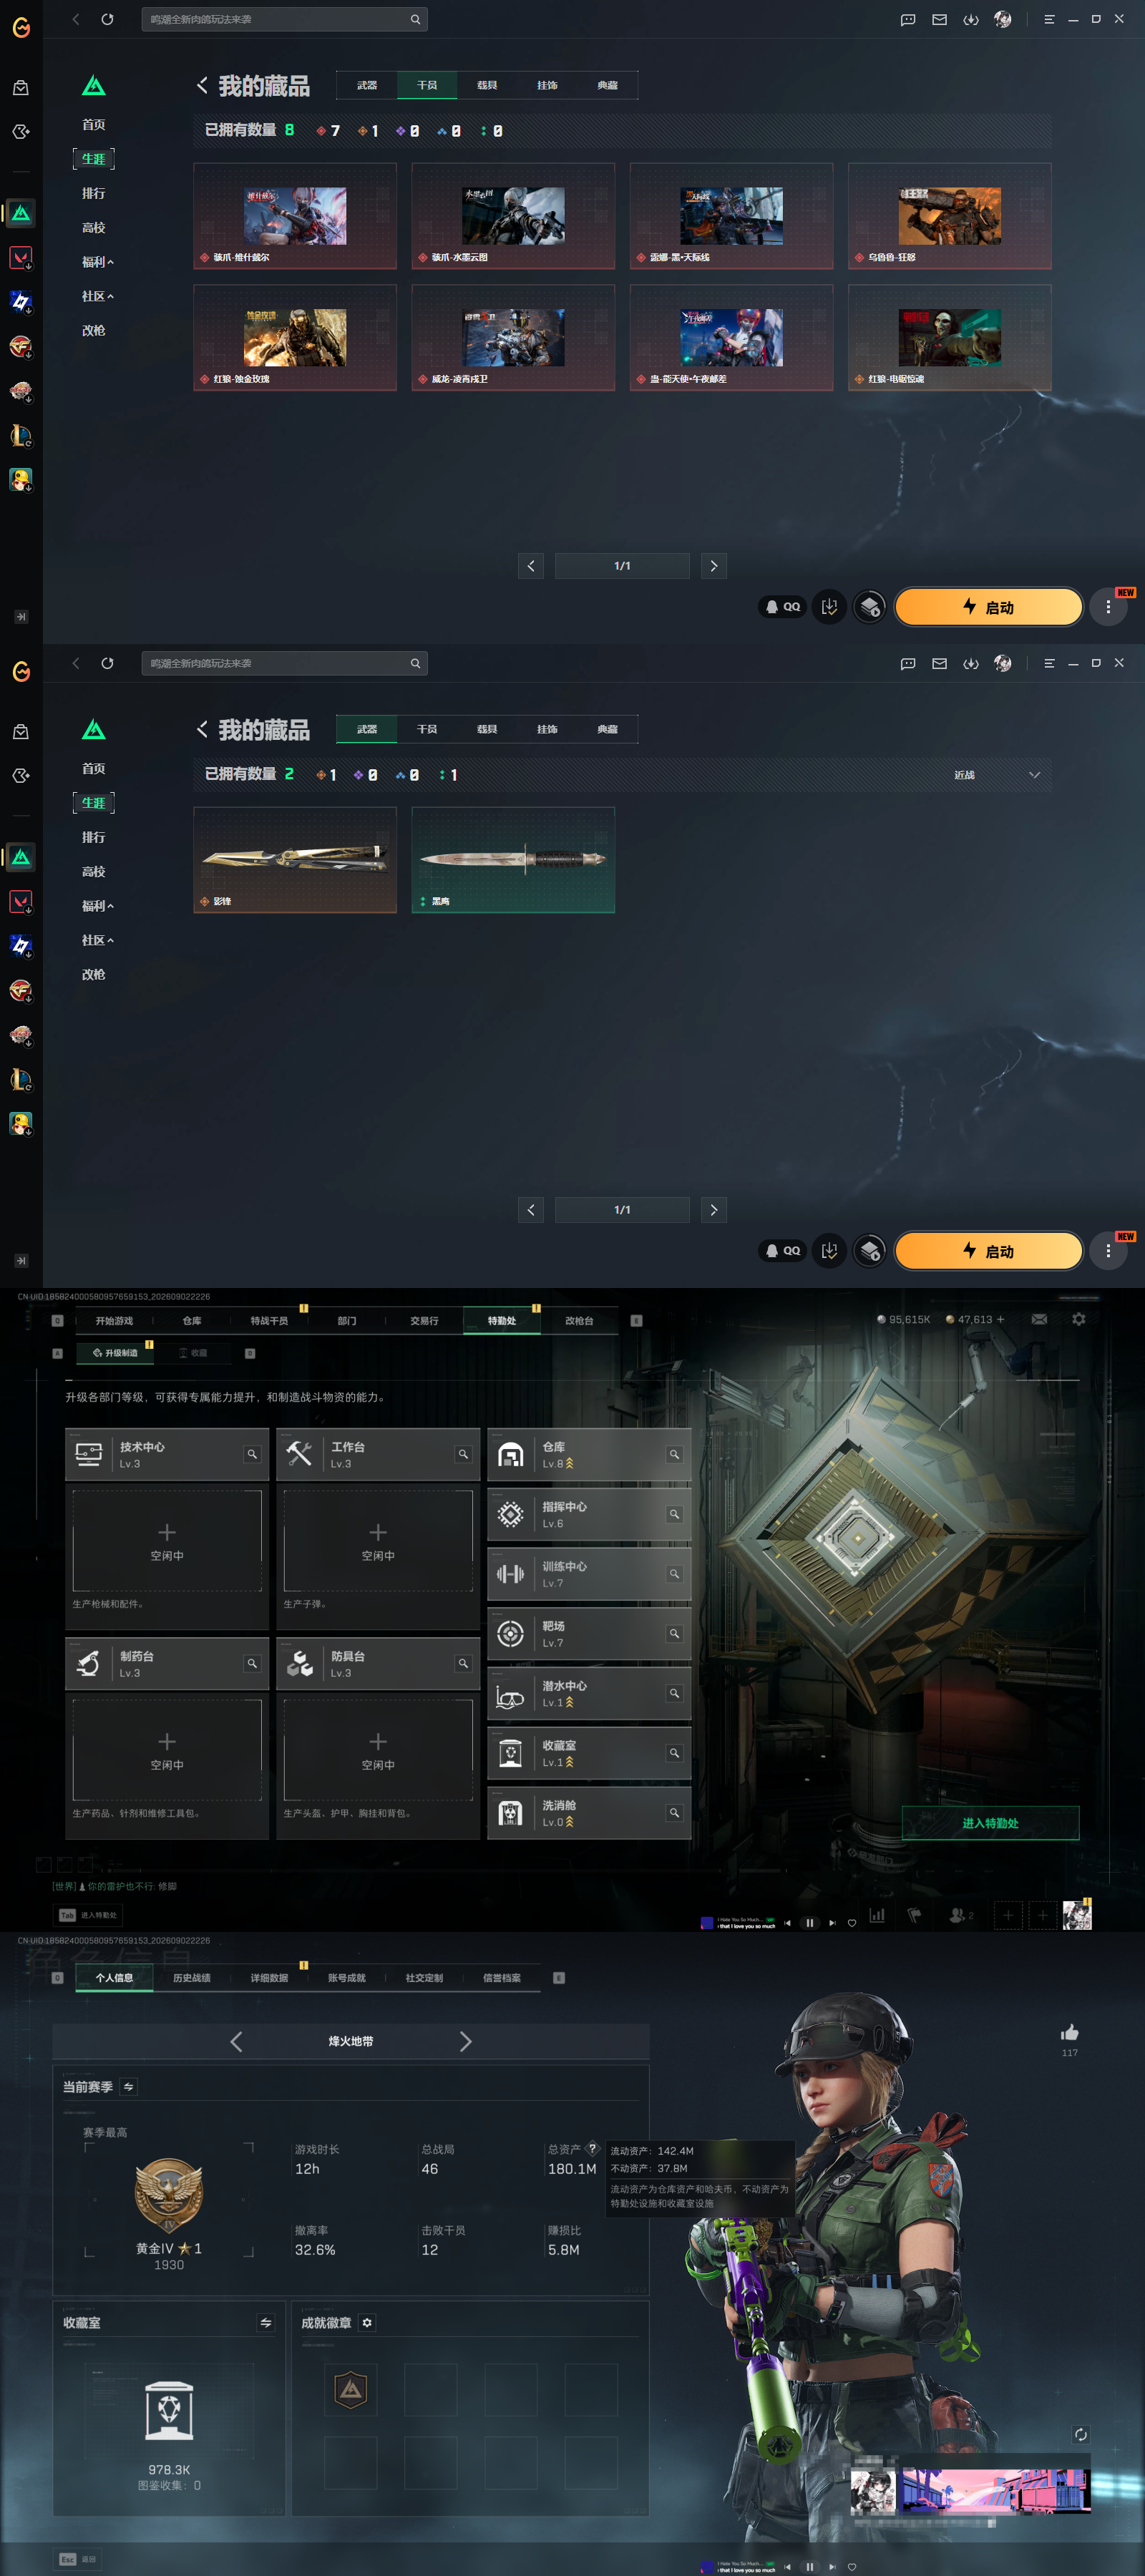The height and width of the screenshot is (2576, 1145).
Task: Open the 账号成就 tab
Action: (x=347, y=1978)
